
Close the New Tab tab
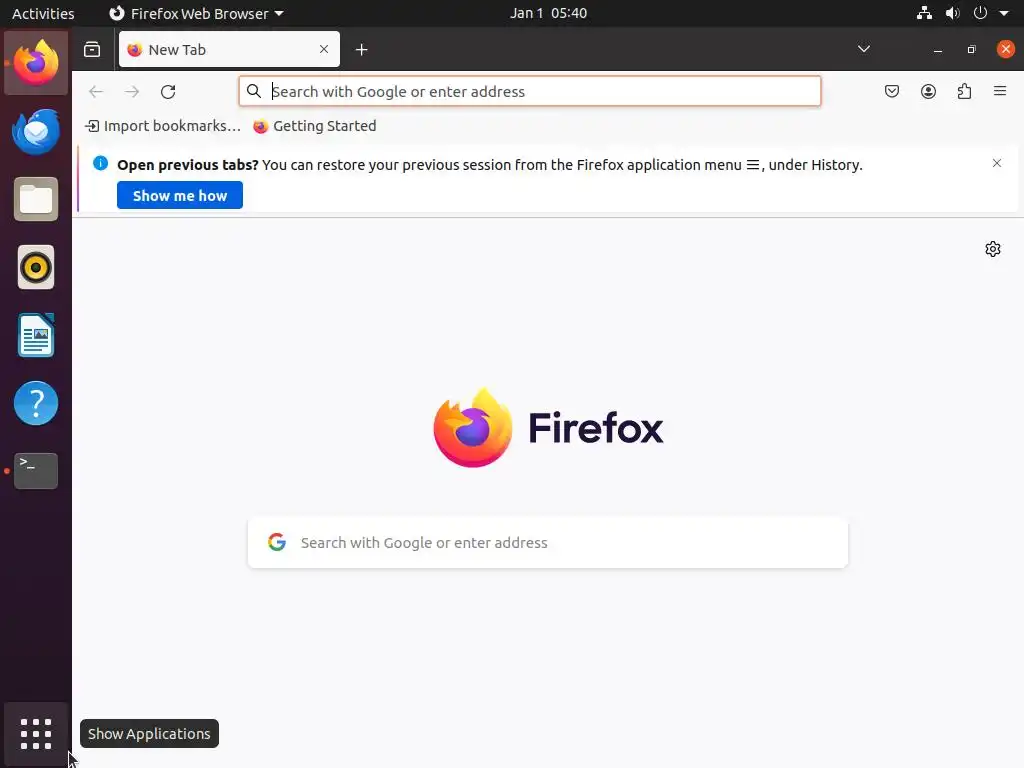[x=324, y=49]
